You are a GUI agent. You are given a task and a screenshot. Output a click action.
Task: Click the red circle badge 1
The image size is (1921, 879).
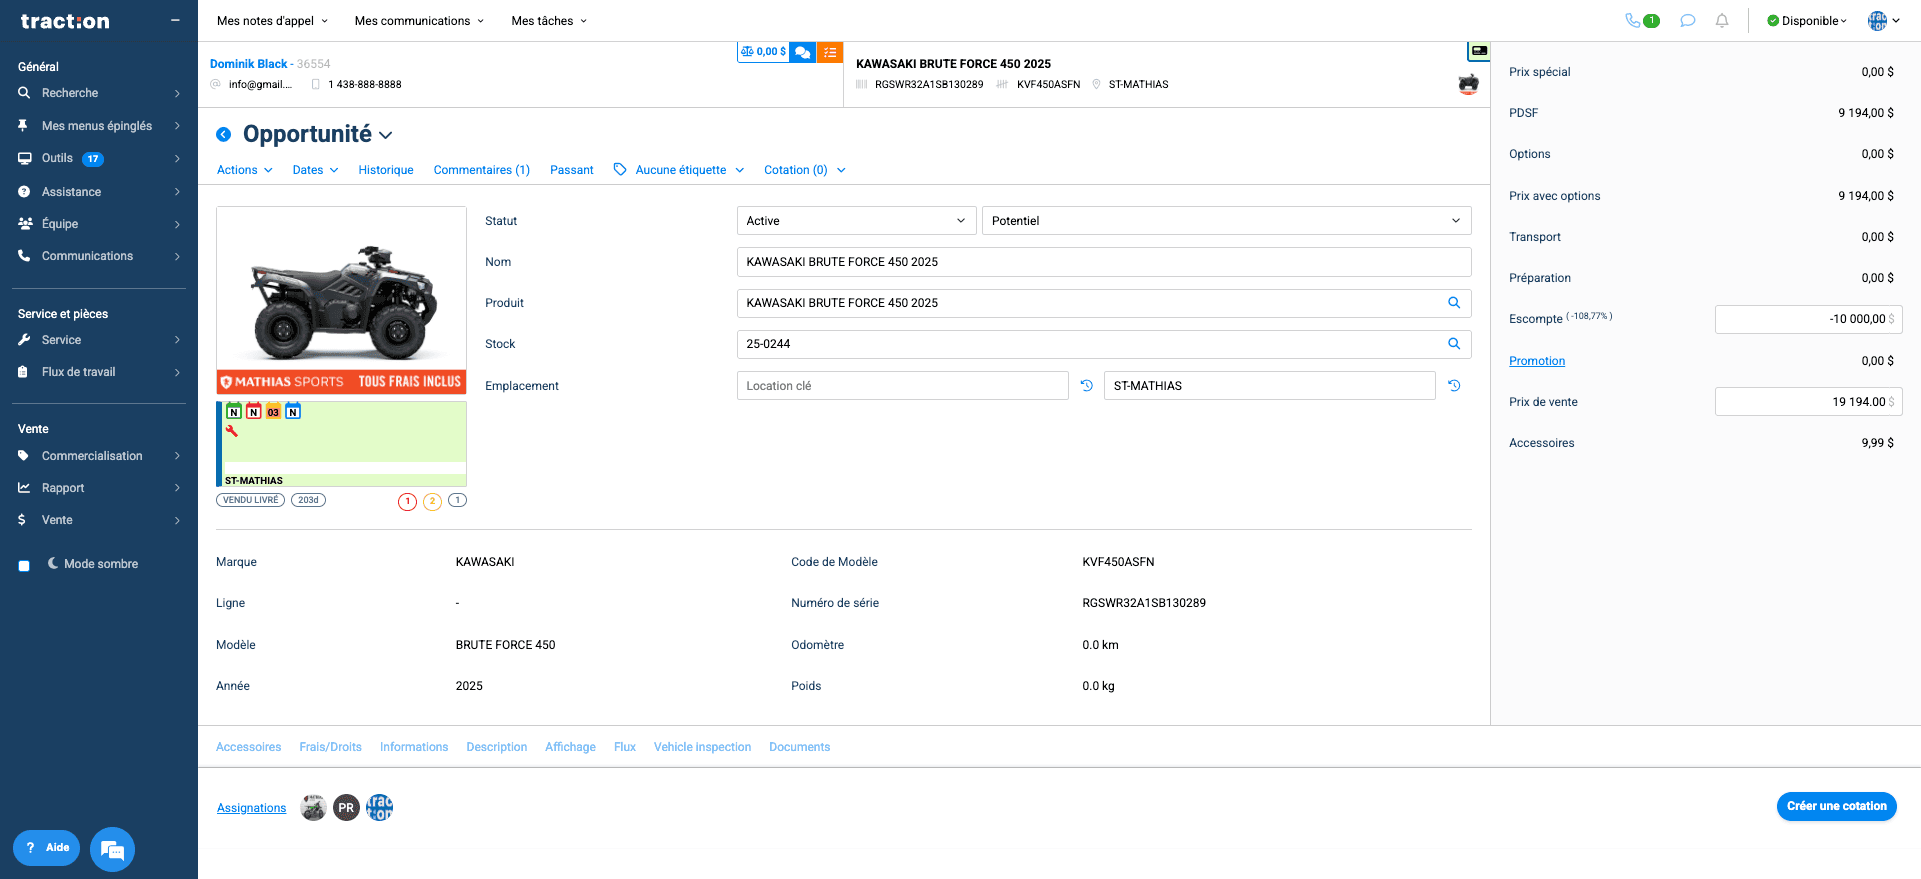pyautogui.click(x=407, y=501)
